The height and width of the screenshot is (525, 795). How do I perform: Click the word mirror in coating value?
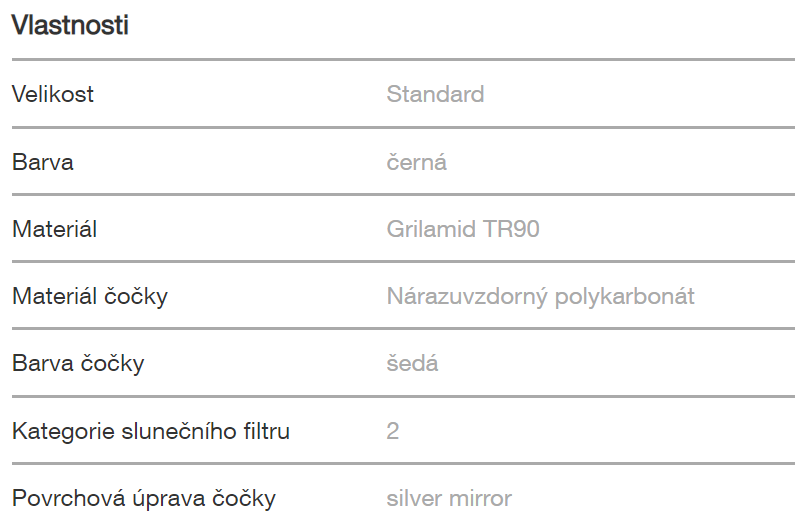point(480,499)
